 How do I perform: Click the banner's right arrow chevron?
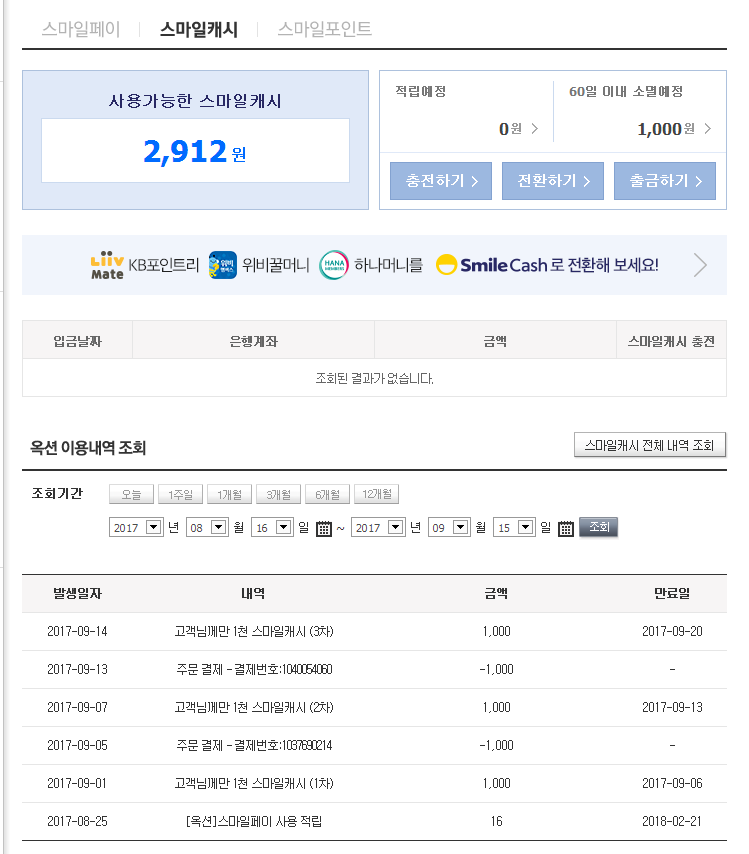click(x=700, y=265)
